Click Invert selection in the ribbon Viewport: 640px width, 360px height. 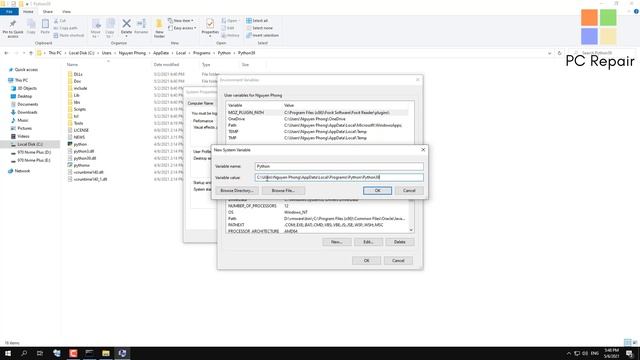click(x=262, y=35)
